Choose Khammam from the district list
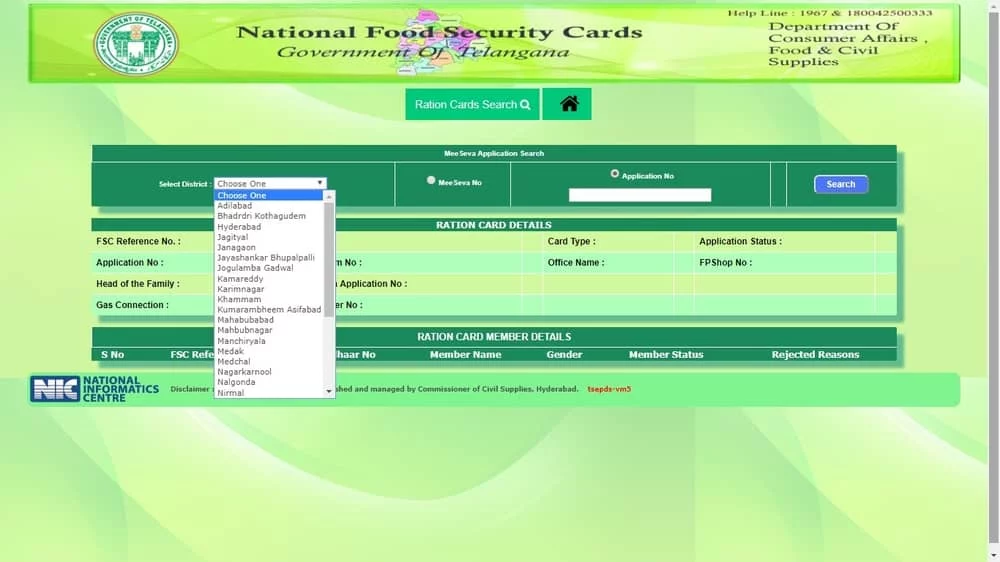Viewport: 1000px width, 562px height. tap(239, 299)
